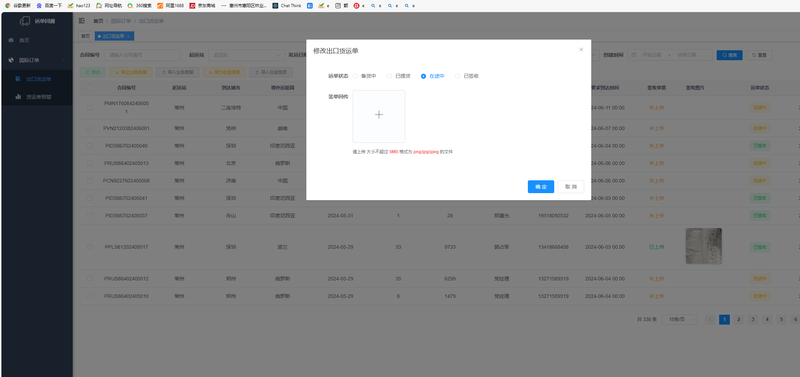
Task: Select the 在途中 radio option
Action: coord(433,76)
